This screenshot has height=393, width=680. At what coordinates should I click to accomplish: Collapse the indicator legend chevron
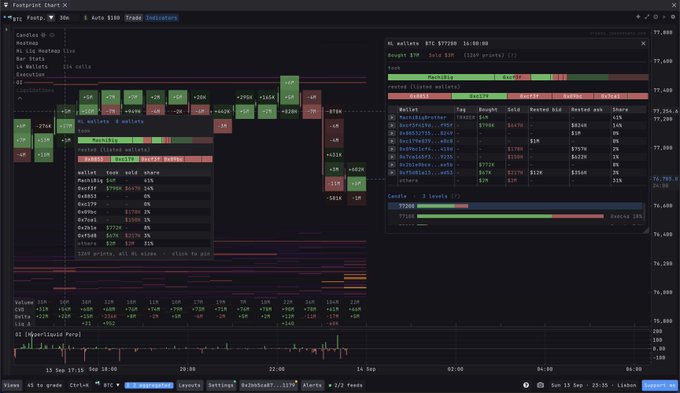click(x=20, y=99)
